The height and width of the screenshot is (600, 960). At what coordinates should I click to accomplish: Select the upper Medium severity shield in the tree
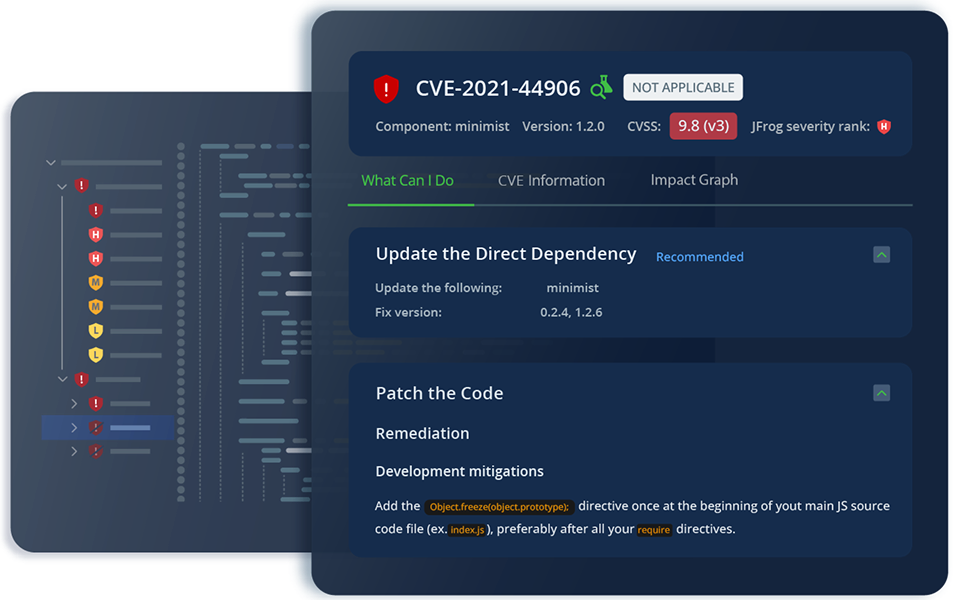click(96, 282)
